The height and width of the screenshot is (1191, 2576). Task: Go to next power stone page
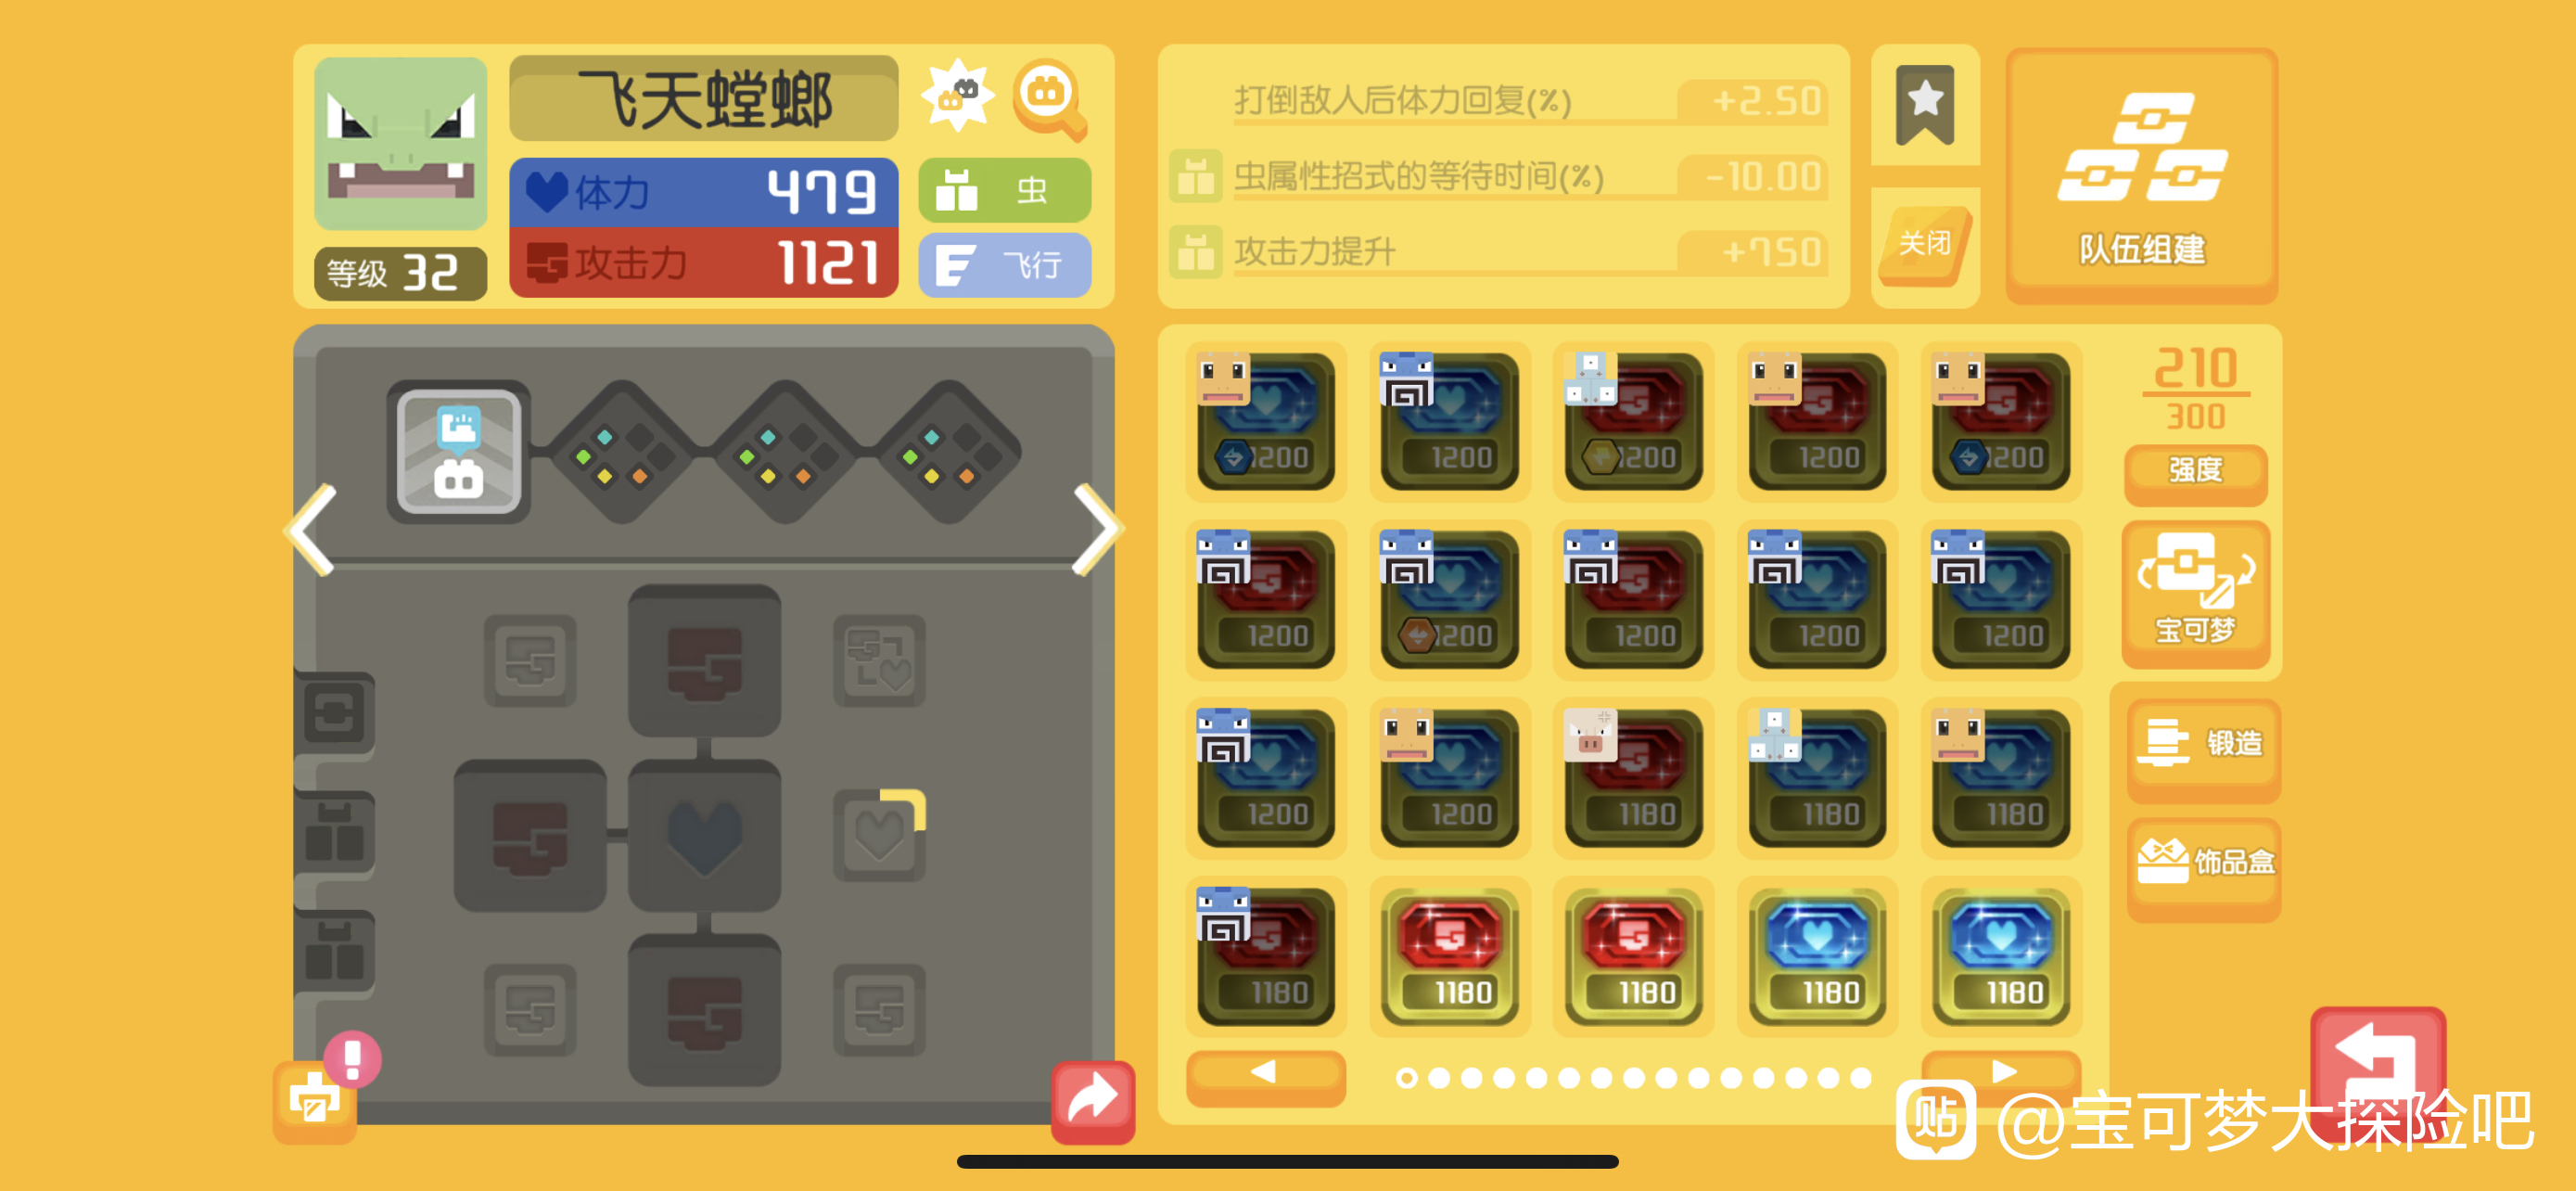(2001, 1074)
